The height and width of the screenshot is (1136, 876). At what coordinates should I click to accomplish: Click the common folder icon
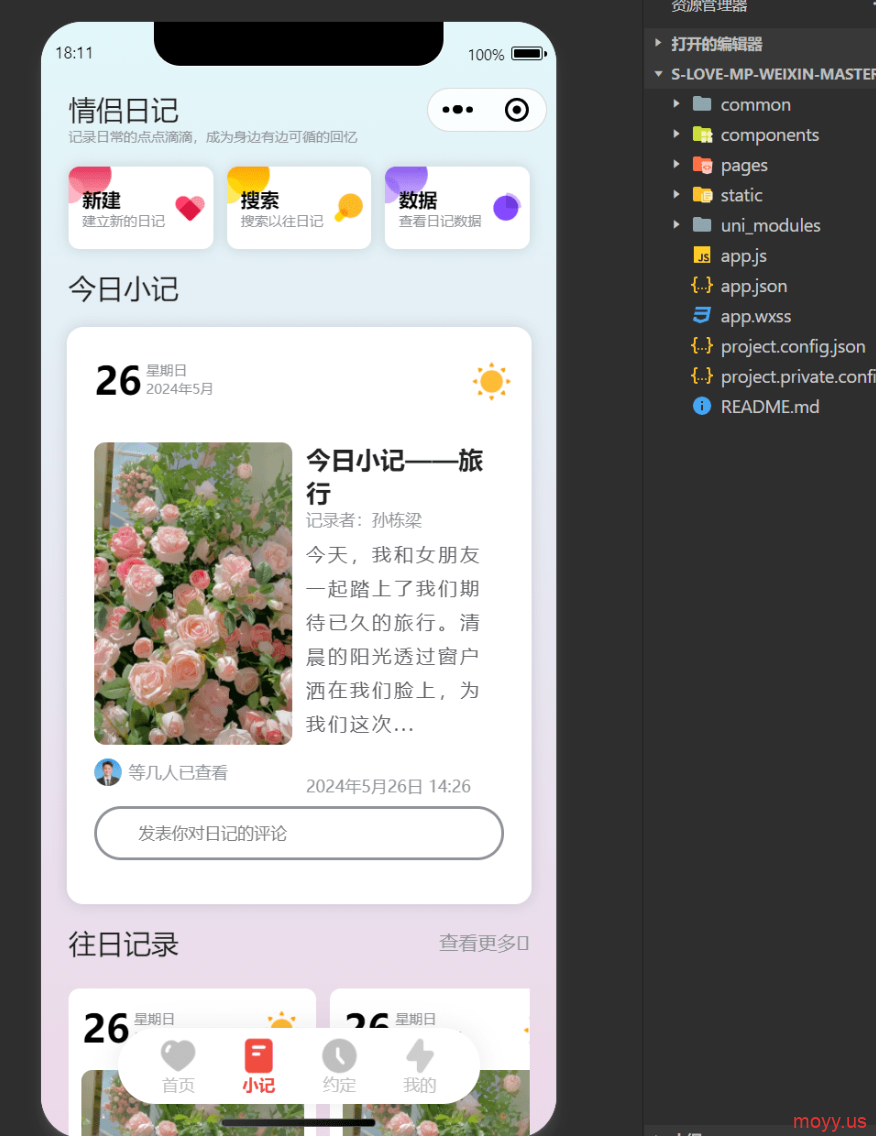(702, 104)
